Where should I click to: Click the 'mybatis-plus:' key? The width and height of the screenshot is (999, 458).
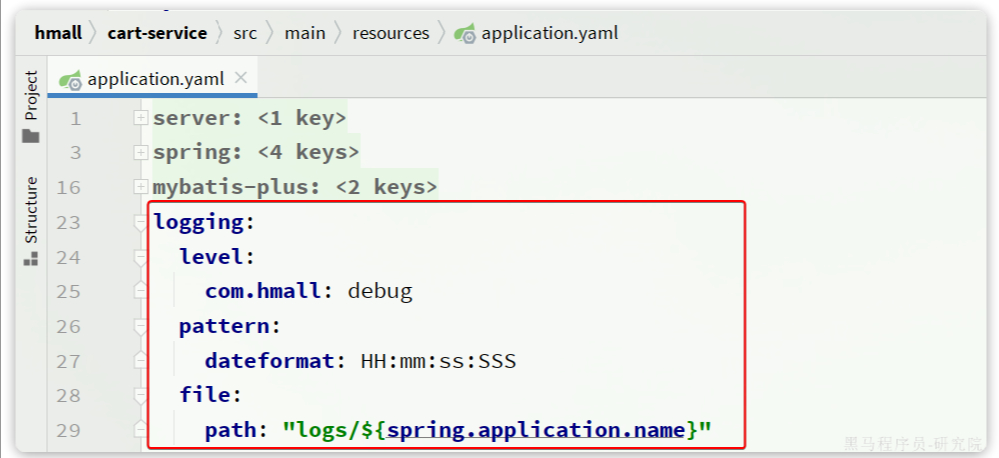[x=237, y=187]
